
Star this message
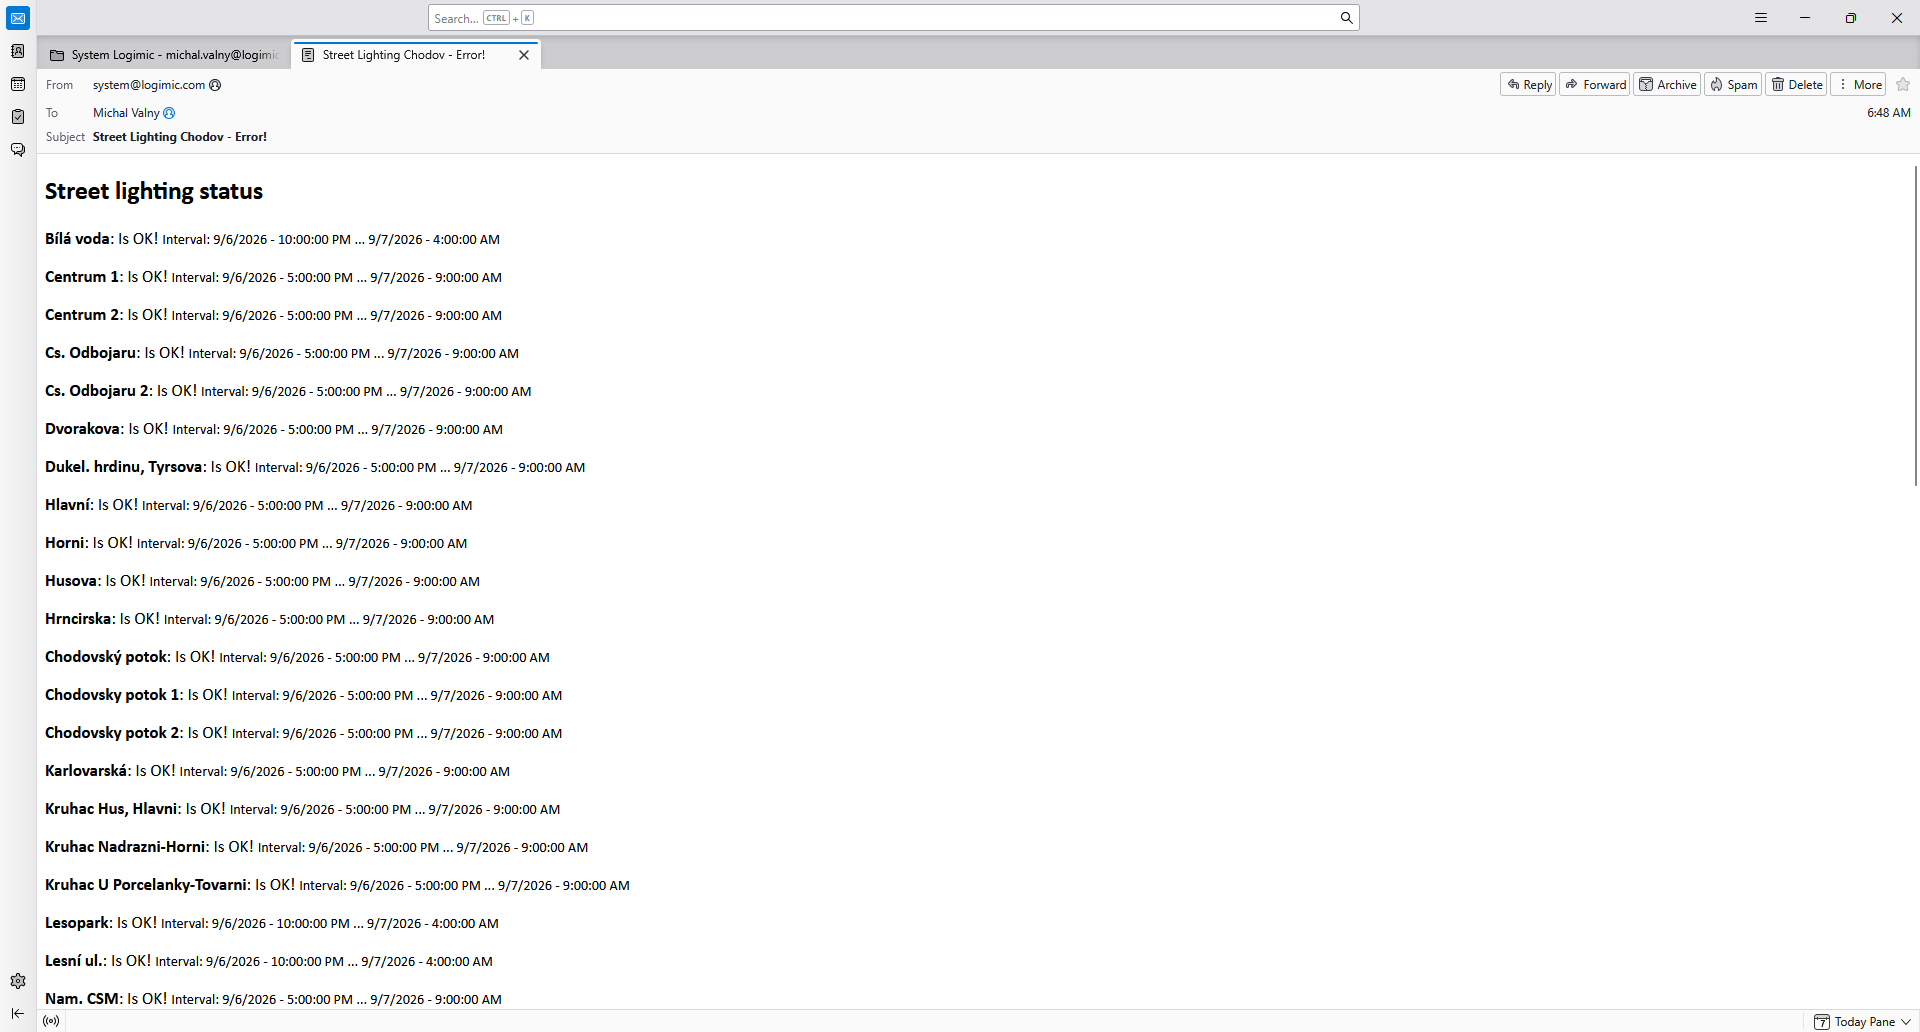pos(1903,85)
